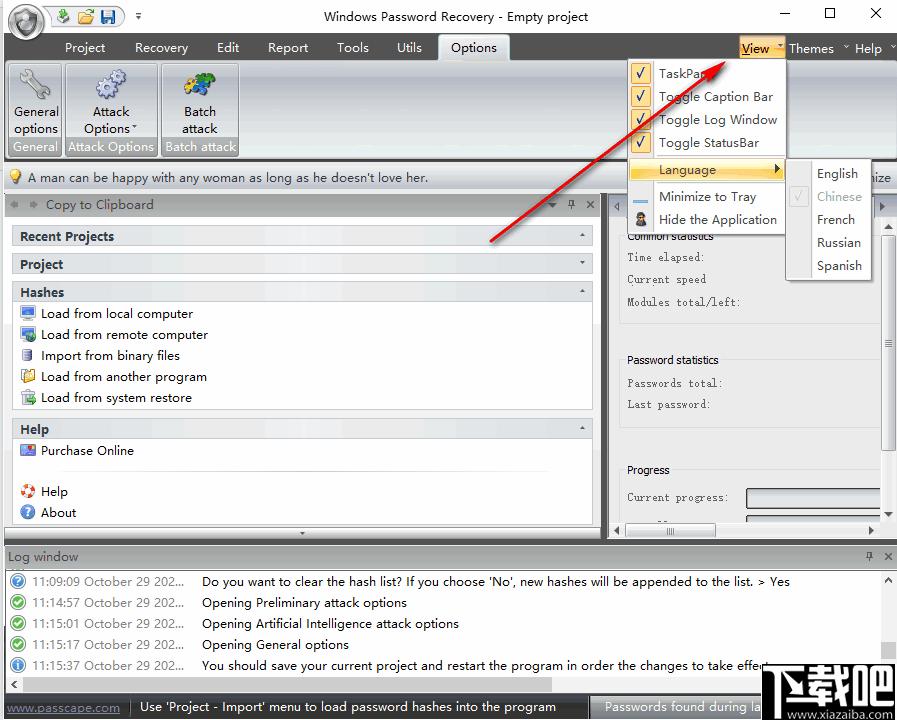Expand the Language submenu
The image size is (897, 720).
tap(707, 169)
